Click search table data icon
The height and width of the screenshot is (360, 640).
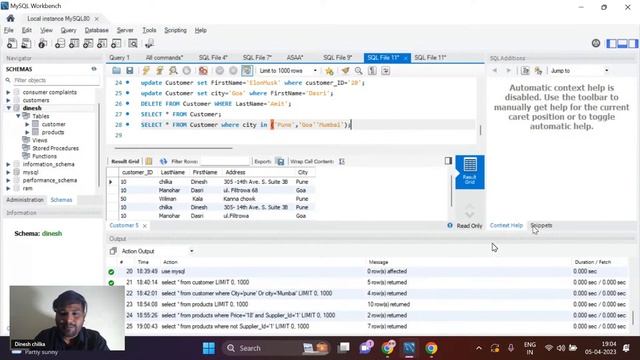[x=133, y=43]
